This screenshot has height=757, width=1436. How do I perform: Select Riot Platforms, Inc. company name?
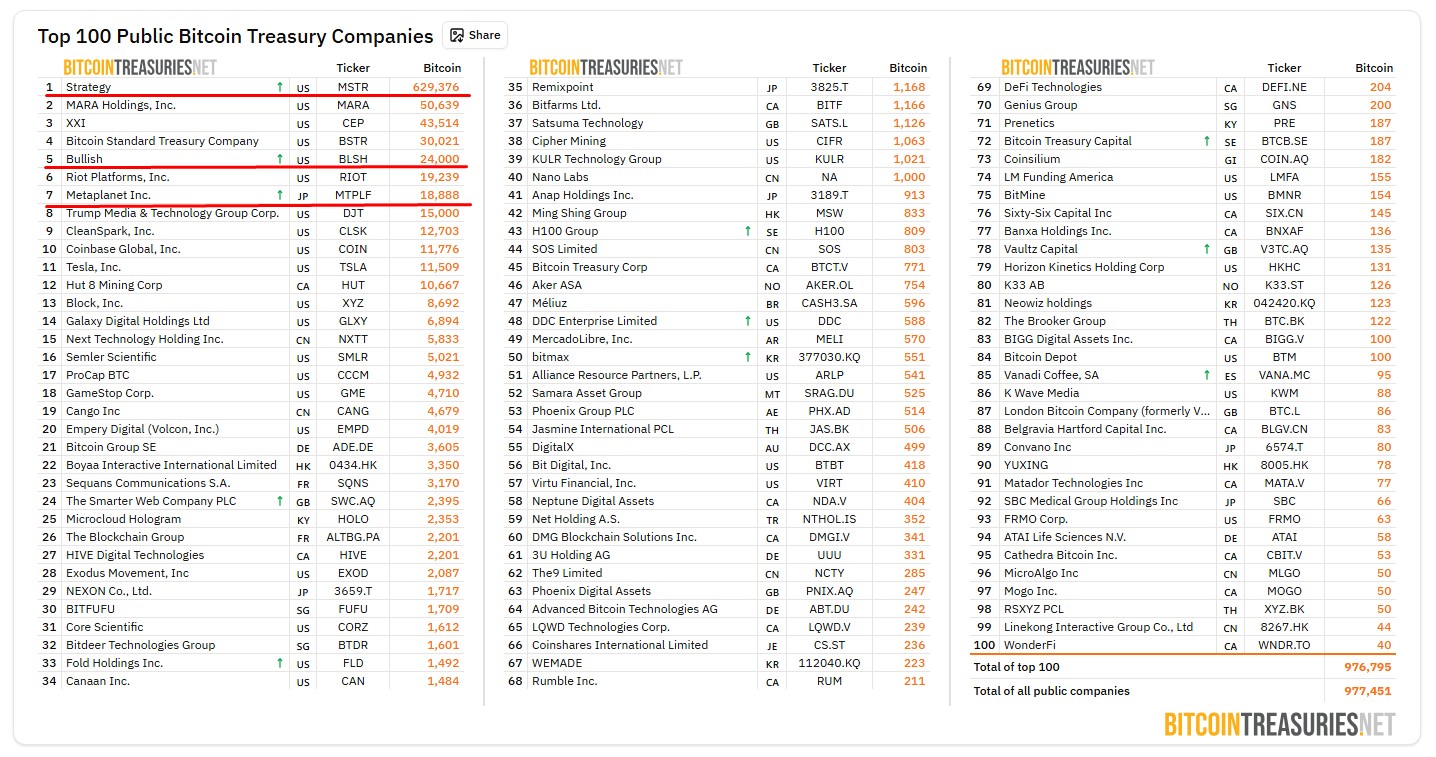(118, 177)
